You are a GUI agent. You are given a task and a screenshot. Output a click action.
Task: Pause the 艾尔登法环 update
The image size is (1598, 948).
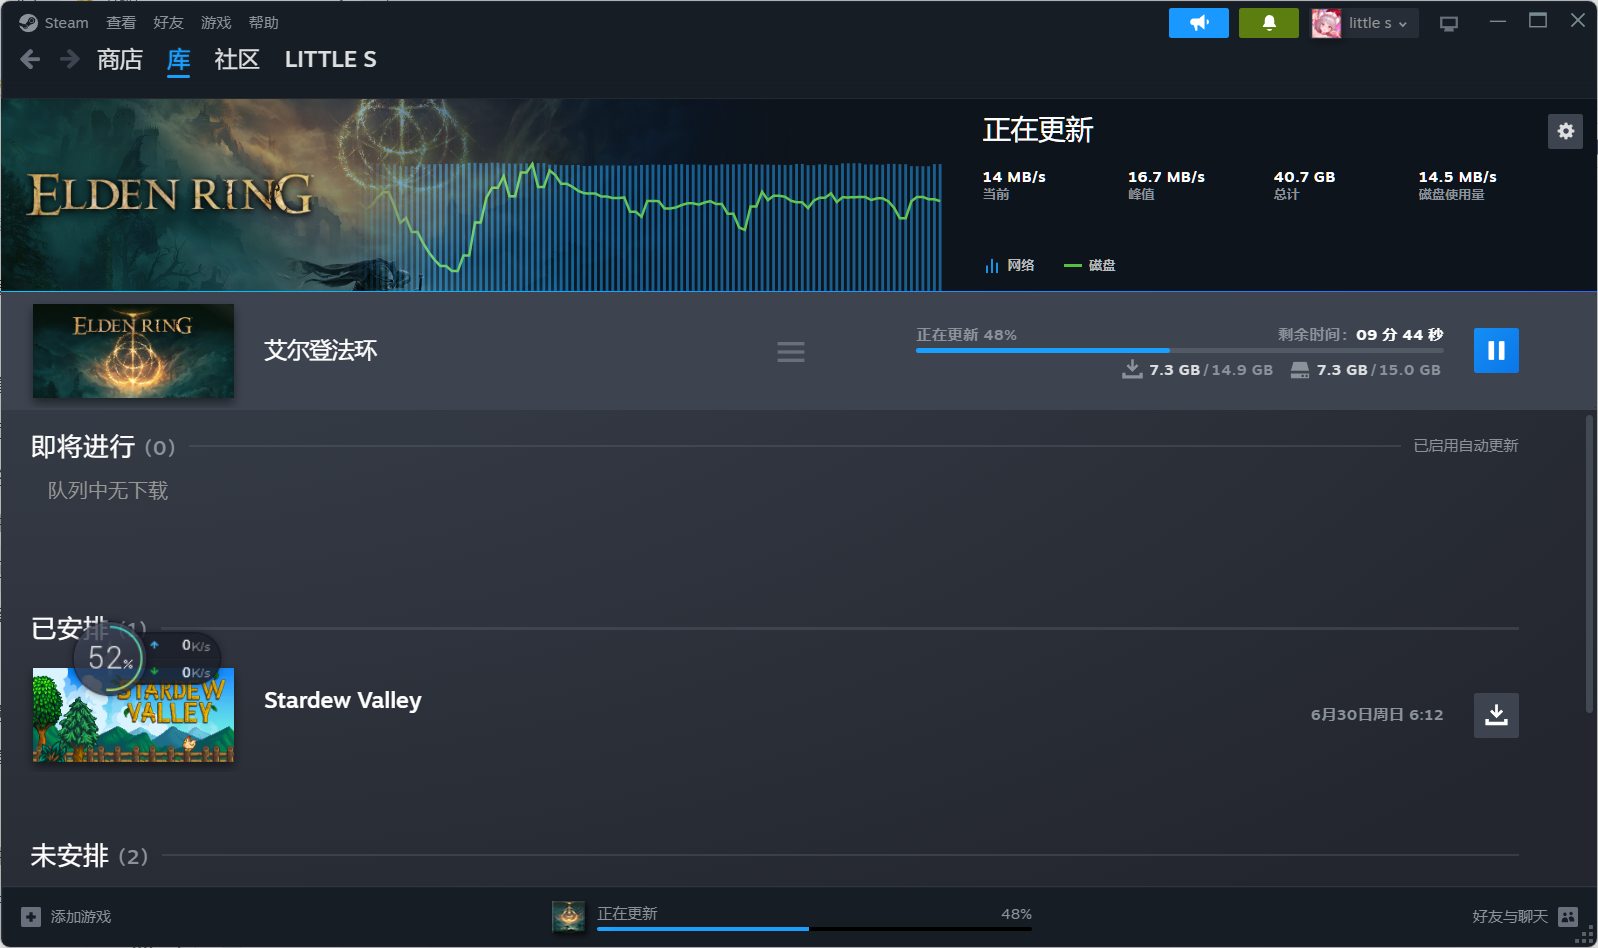(x=1496, y=351)
